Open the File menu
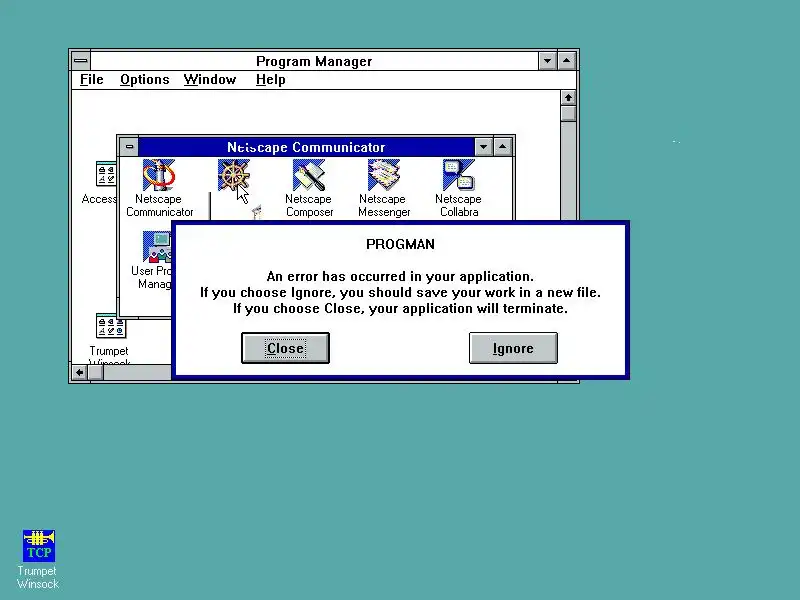800x600 pixels. (92, 80)
